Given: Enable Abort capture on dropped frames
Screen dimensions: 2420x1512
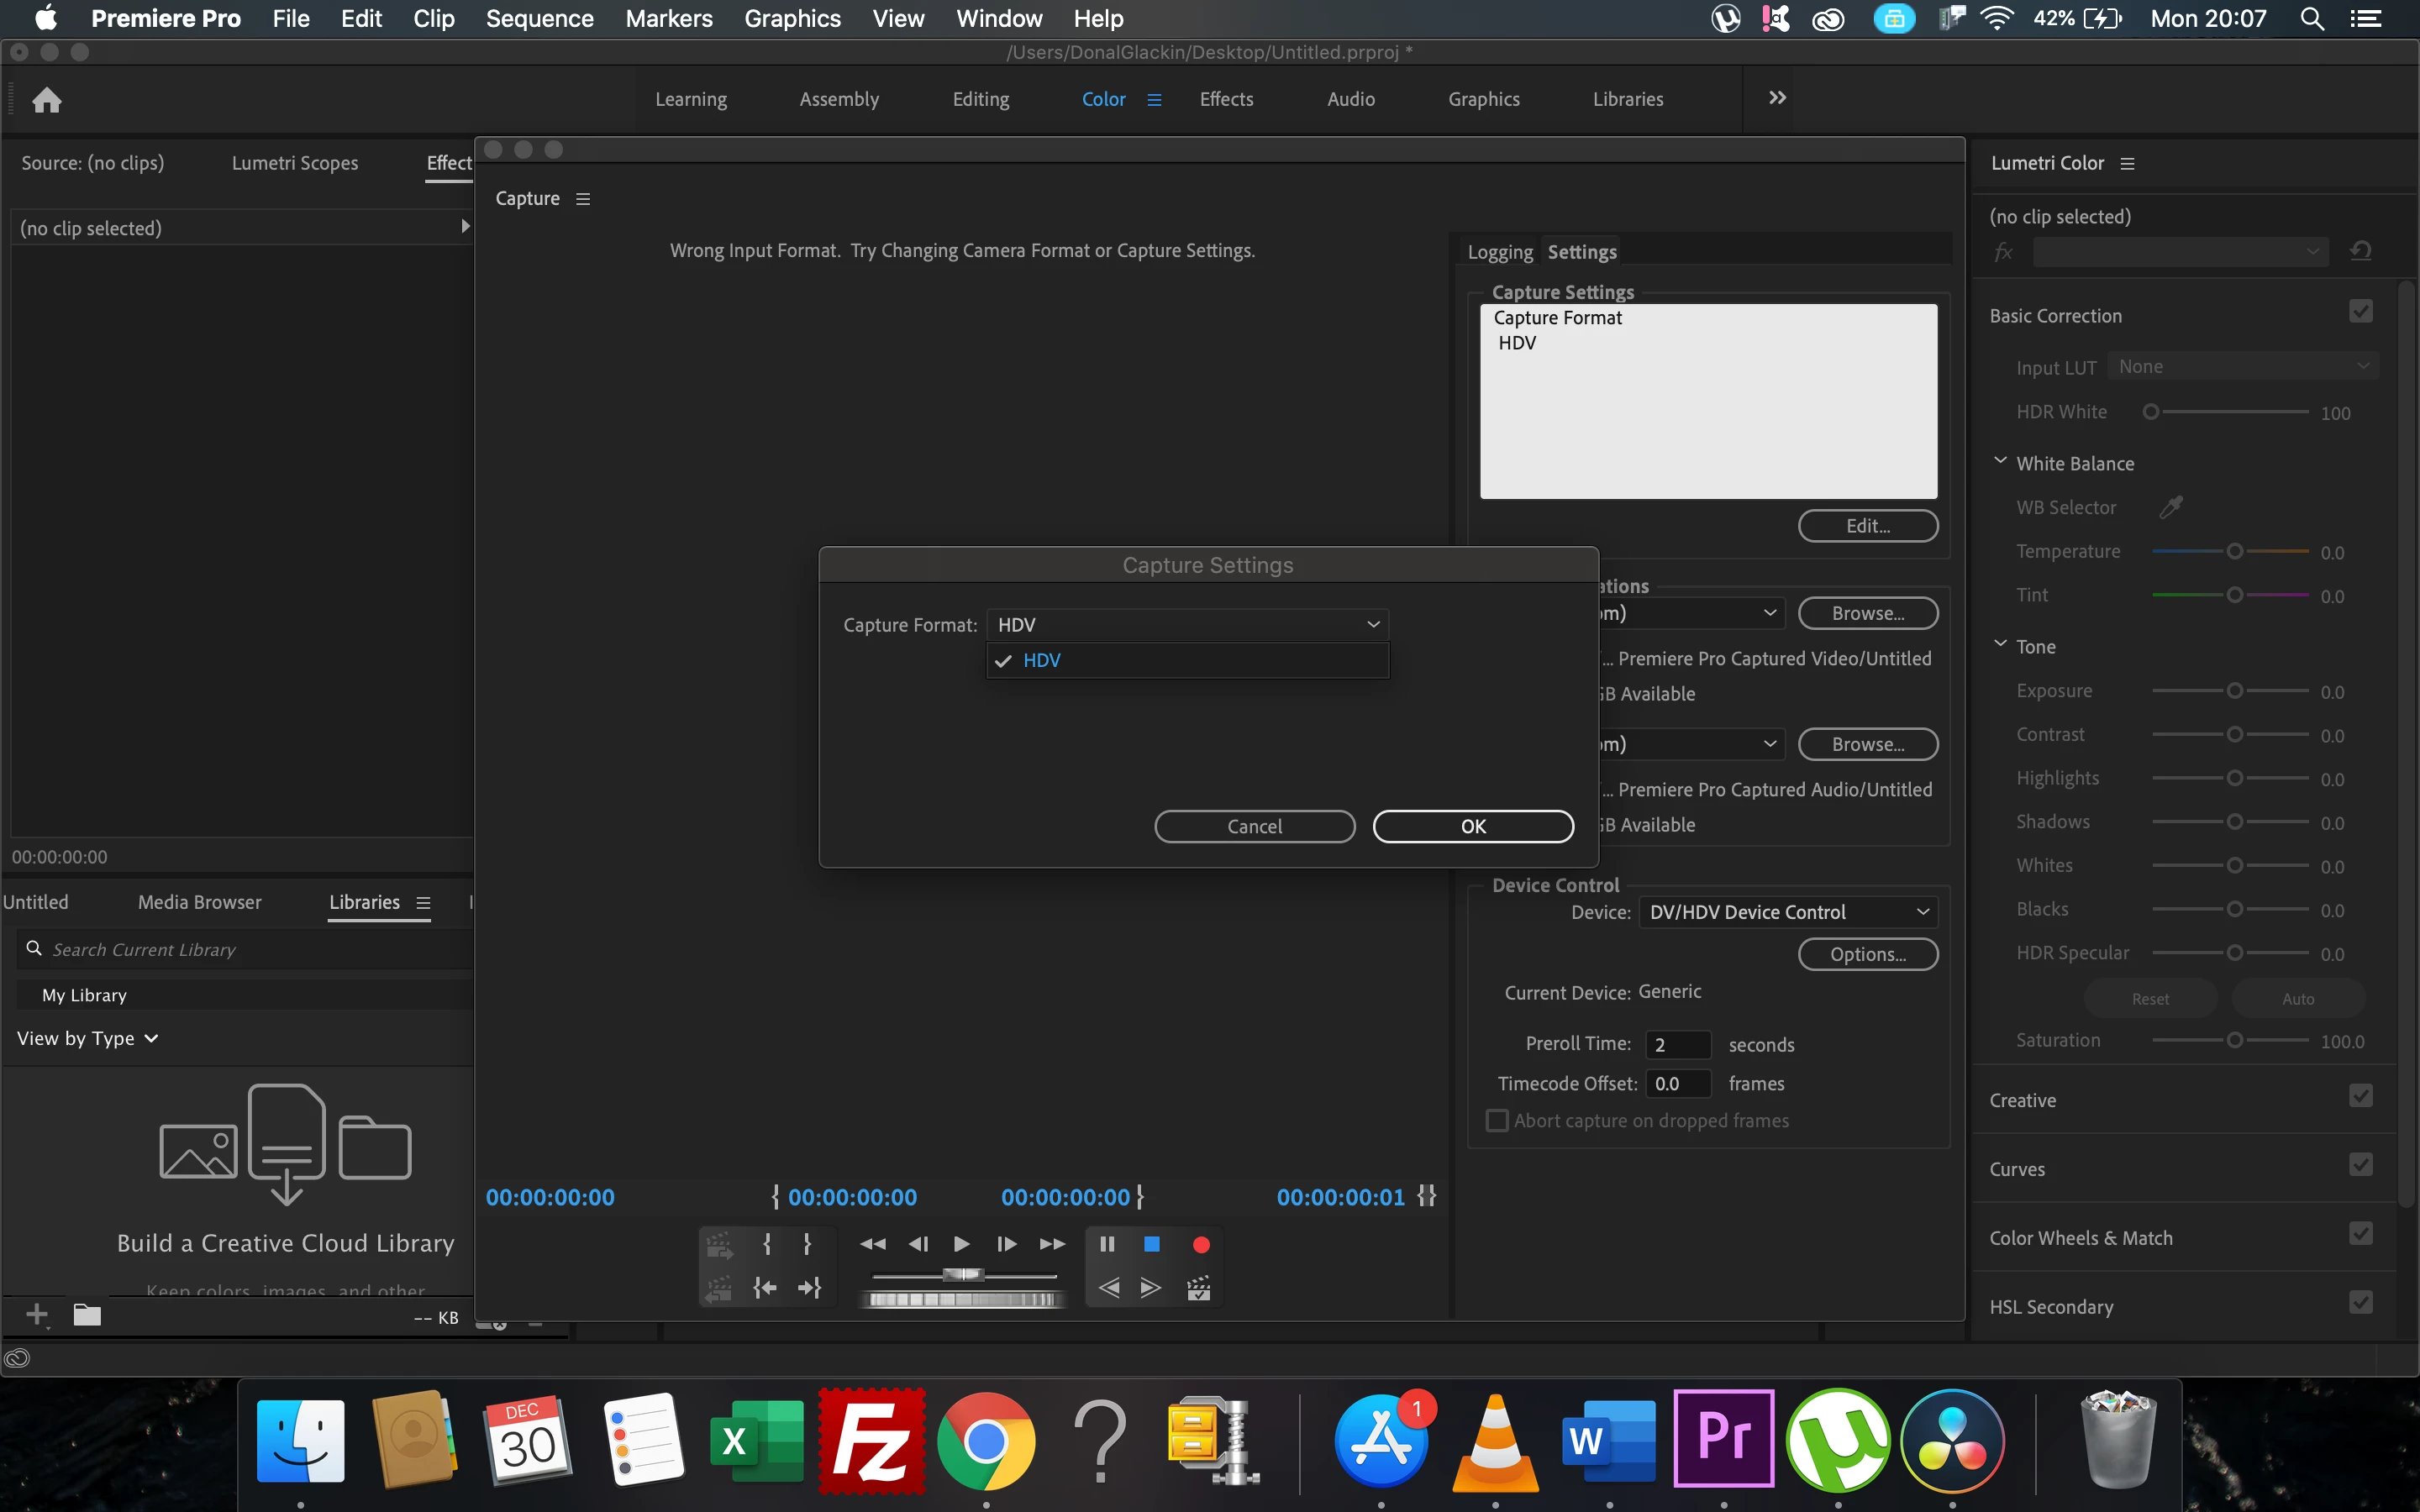Looking at the screenshot, I should click(x=1497, y=1121).
